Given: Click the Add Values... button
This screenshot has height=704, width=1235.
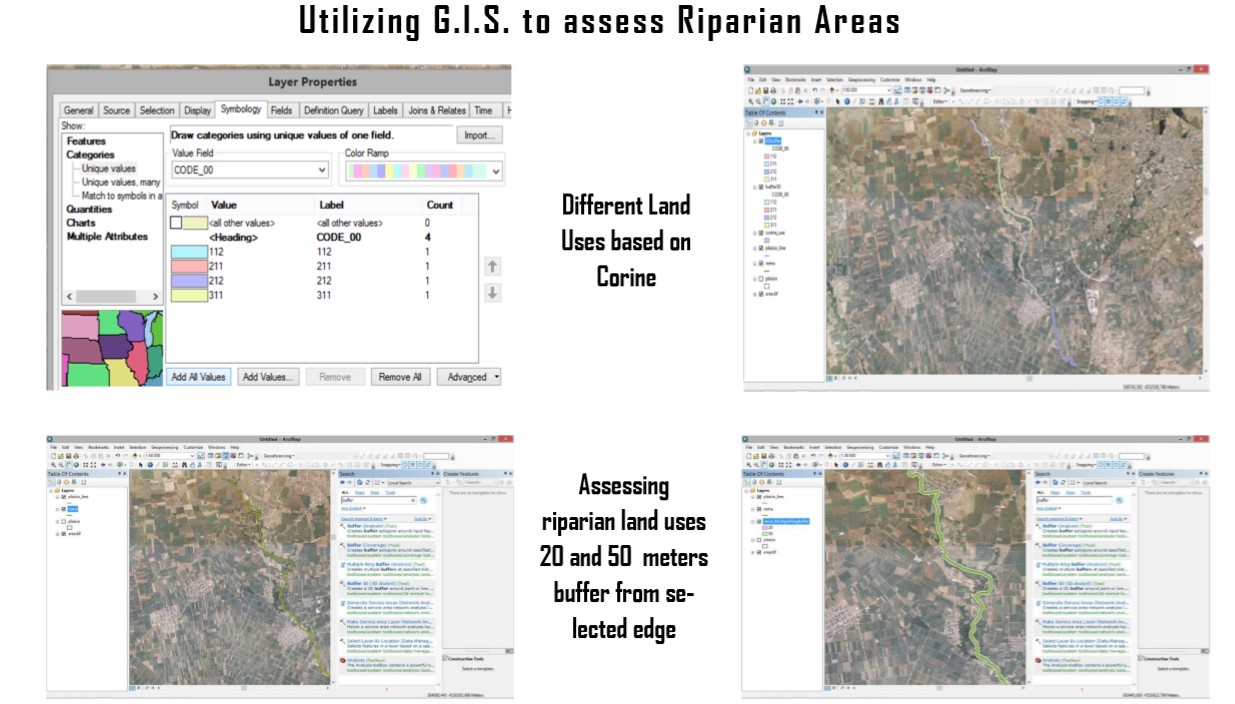Looking at the screenshot, I should [268, 377].
